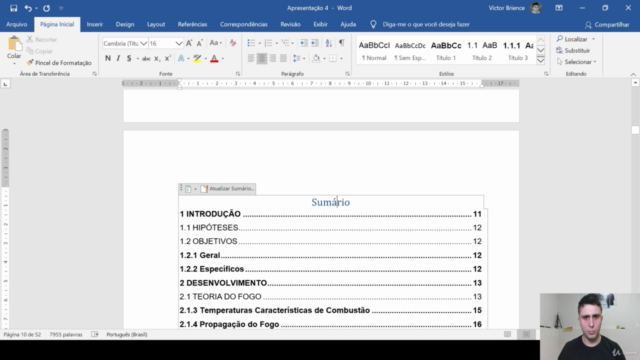Center align text

click(x=262, y=58)
